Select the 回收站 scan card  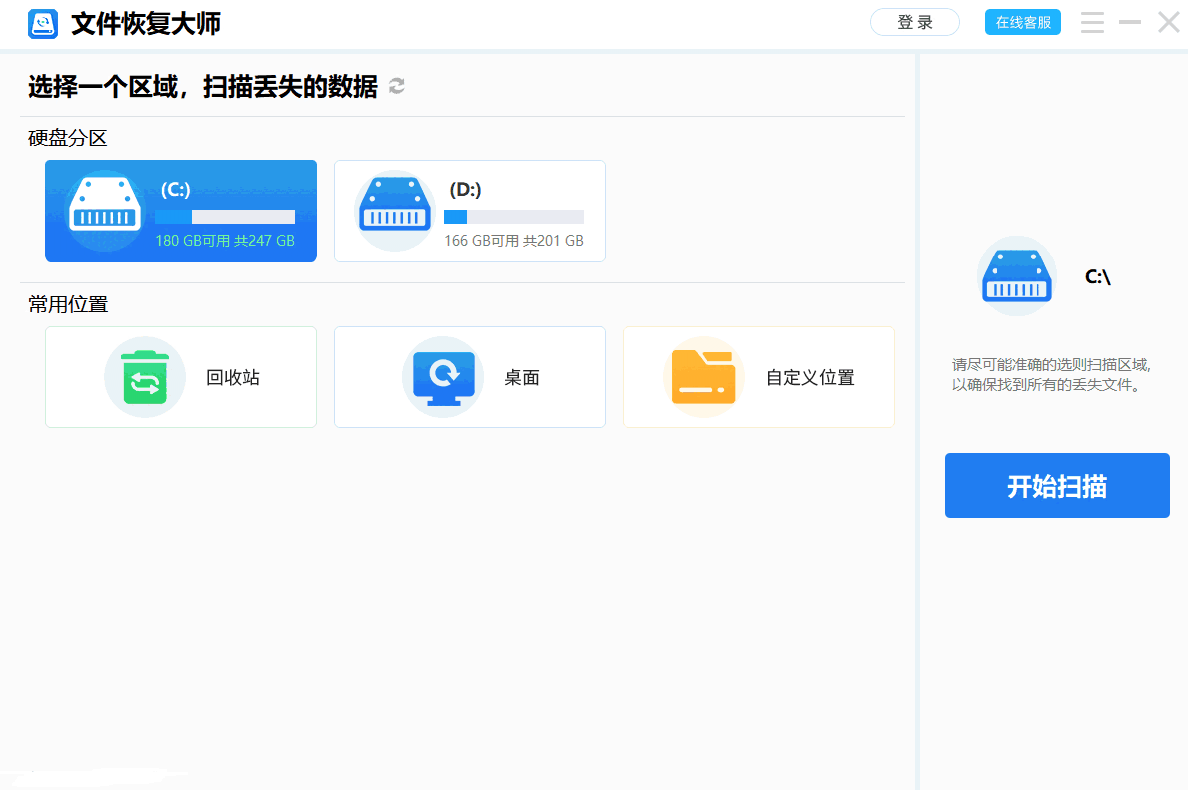click(180, 377)
